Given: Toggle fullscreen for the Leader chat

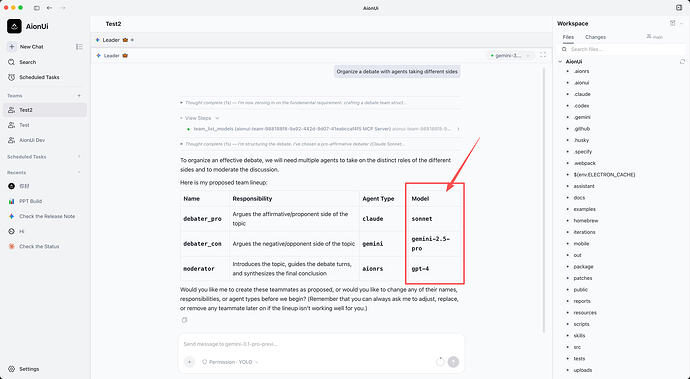Looking at the screenshot, I should pos(543,55).
